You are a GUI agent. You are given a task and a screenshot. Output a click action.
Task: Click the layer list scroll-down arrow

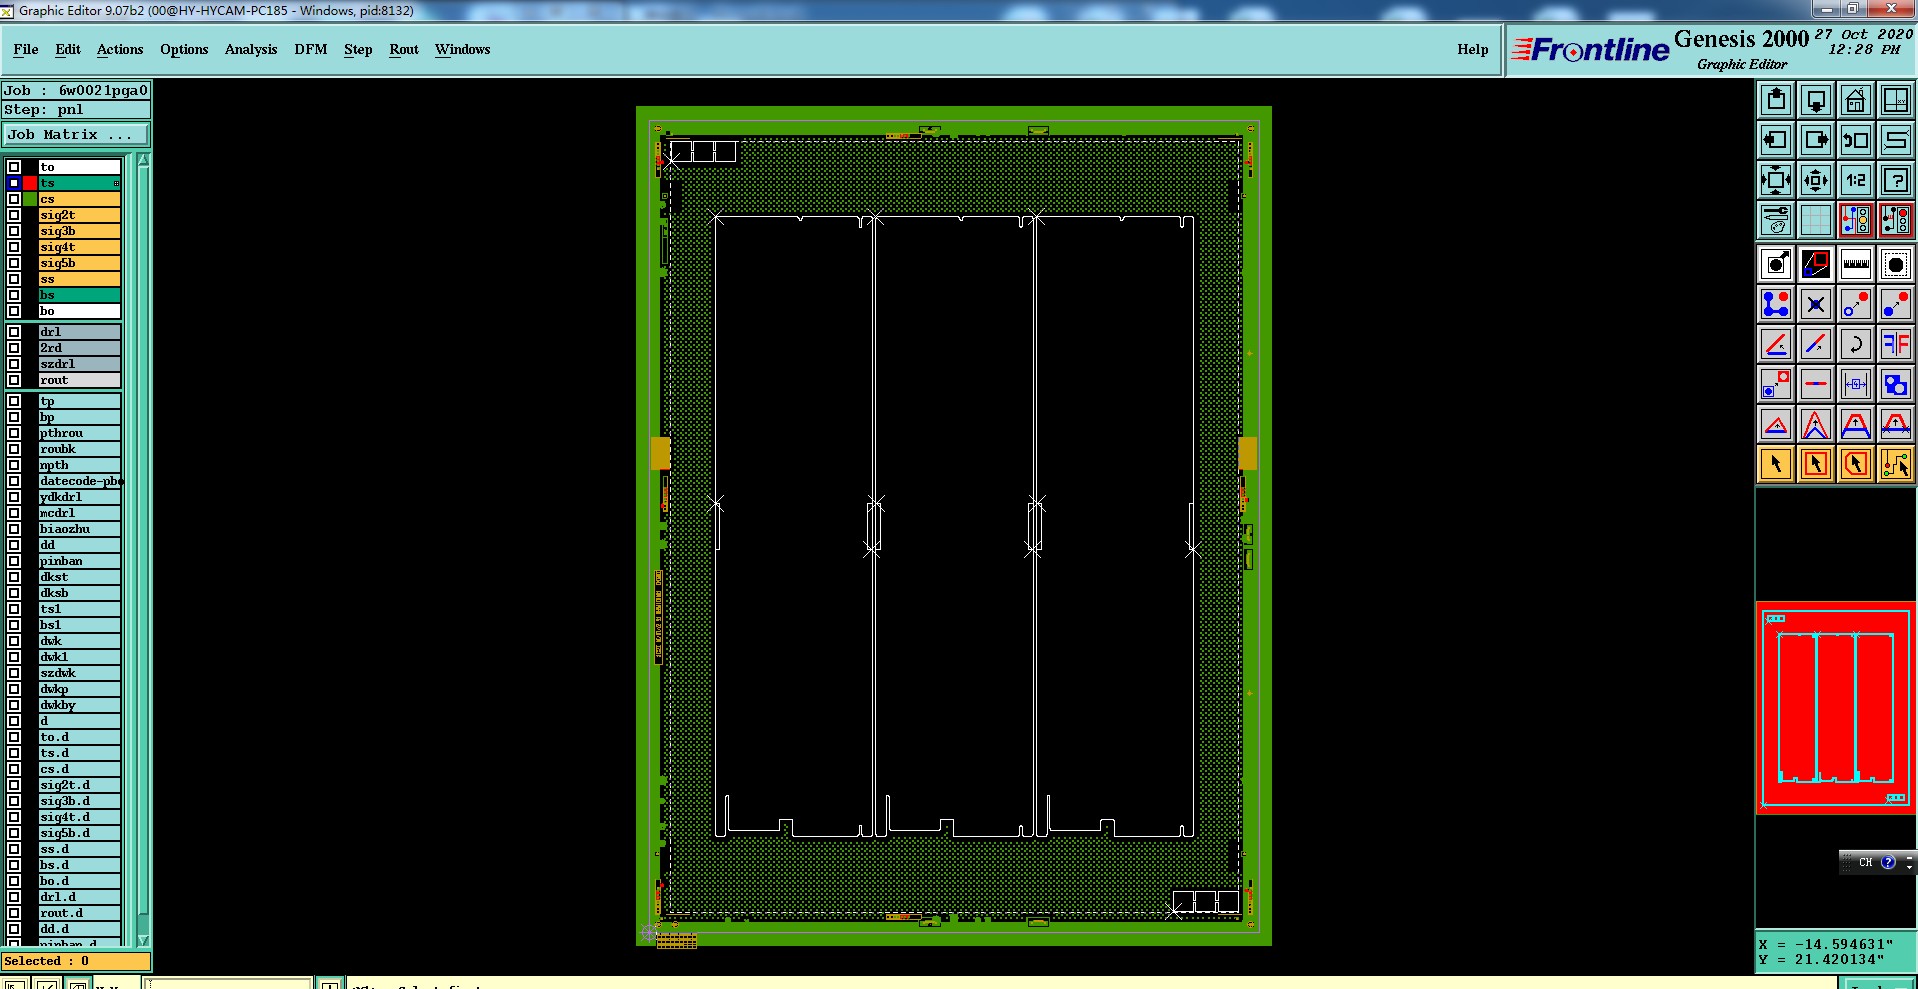(x=143, y=940)
